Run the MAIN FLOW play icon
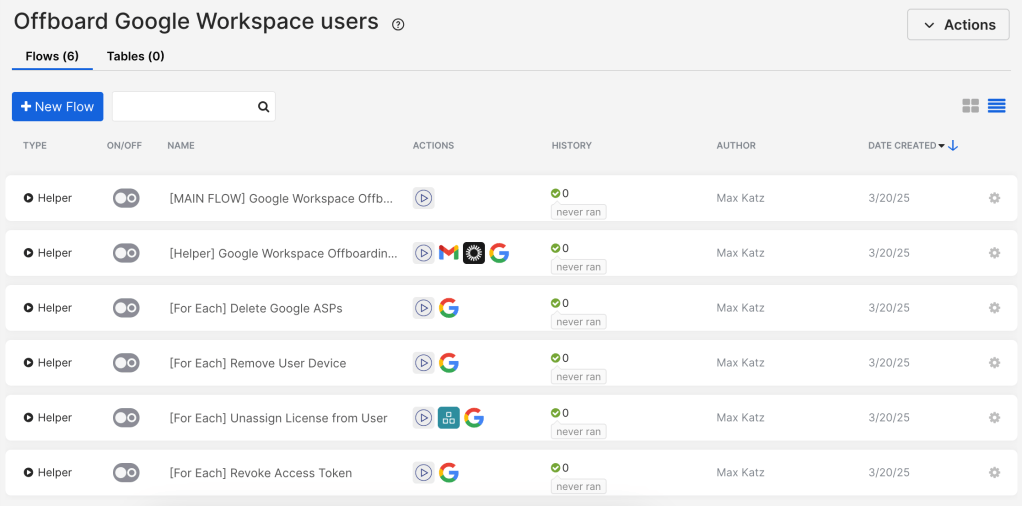 pyautogui.click(x=424, y=198)
